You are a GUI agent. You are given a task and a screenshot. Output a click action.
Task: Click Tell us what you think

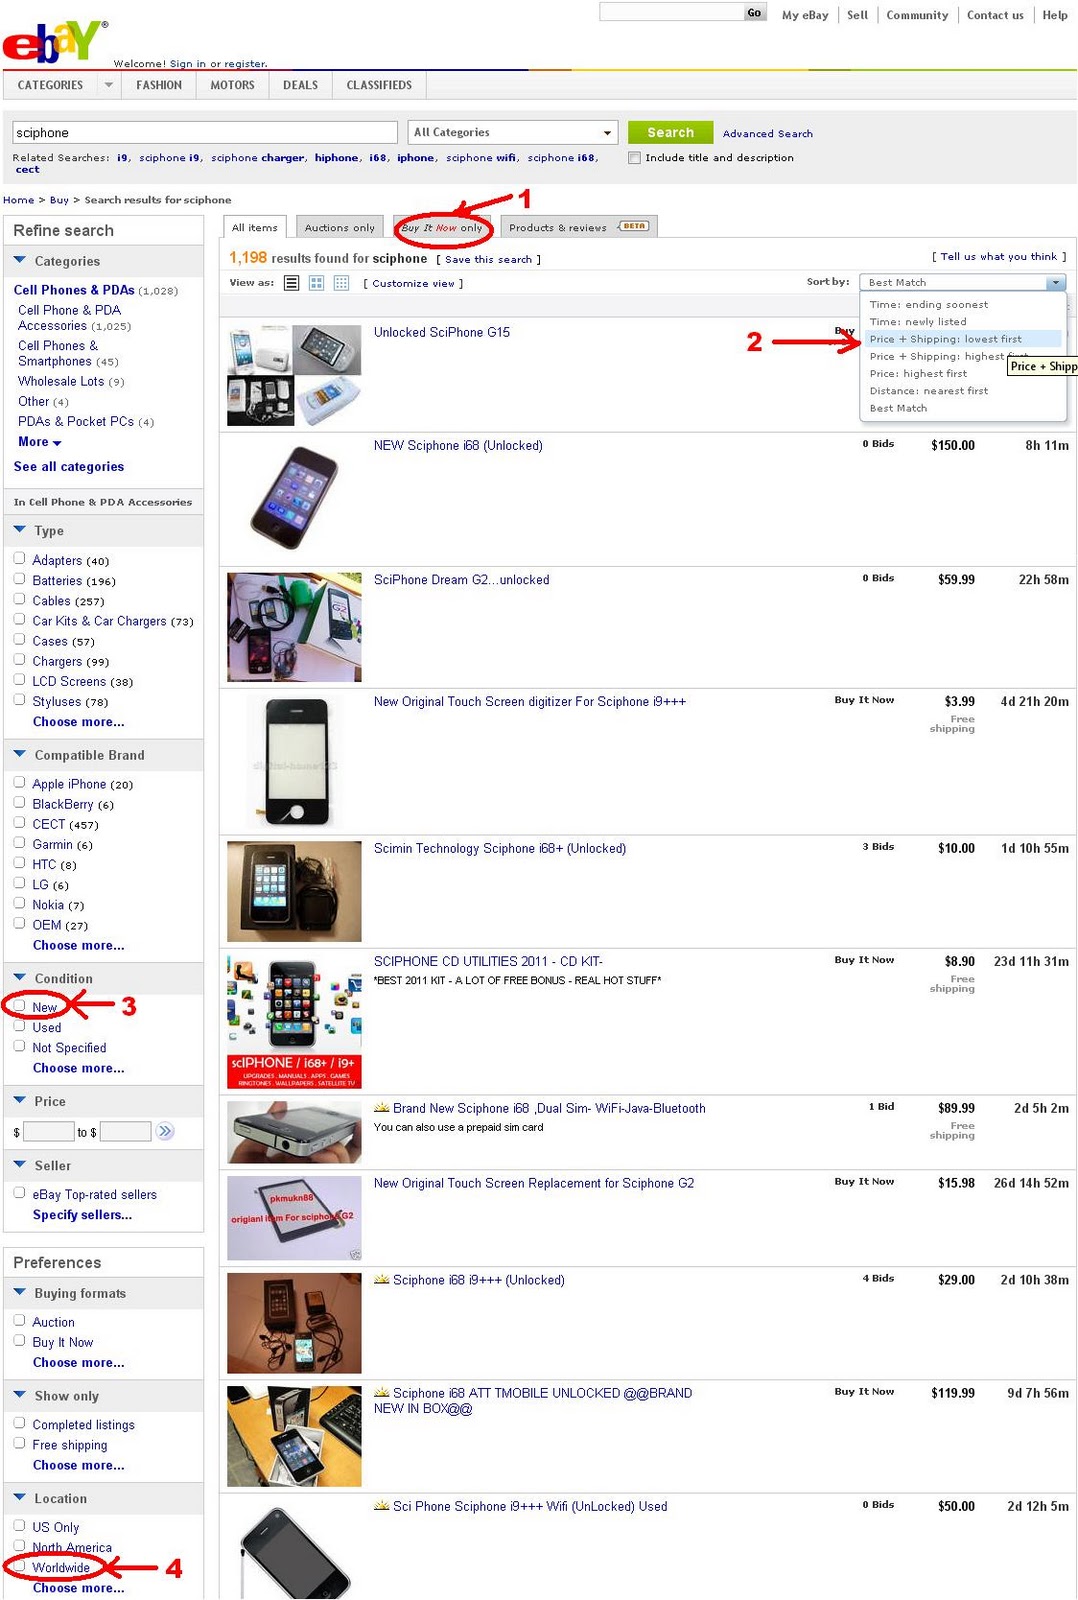[x=999, y=257]
